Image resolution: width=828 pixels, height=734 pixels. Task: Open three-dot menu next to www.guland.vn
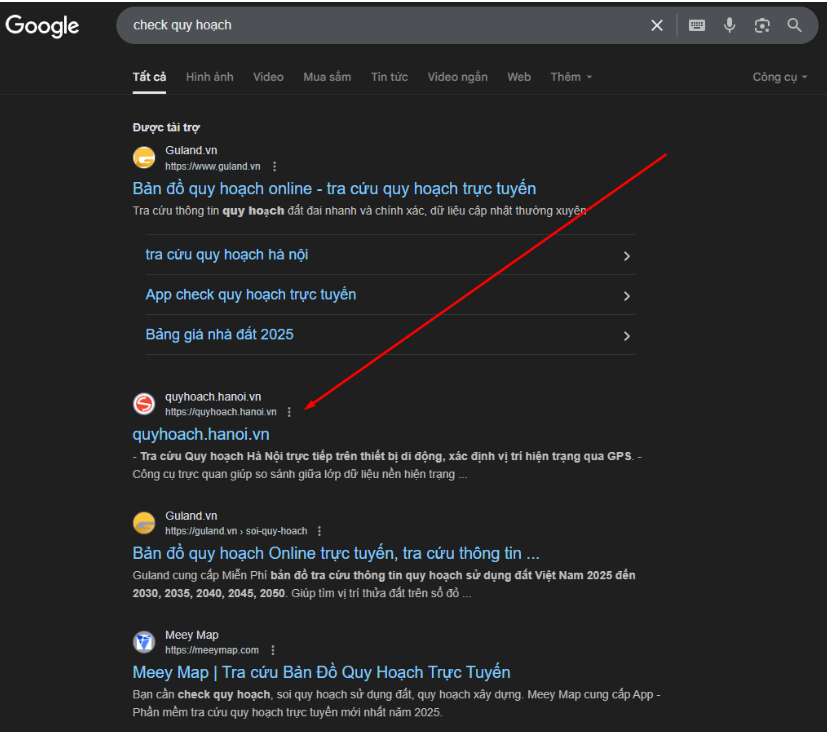point(274,166)
